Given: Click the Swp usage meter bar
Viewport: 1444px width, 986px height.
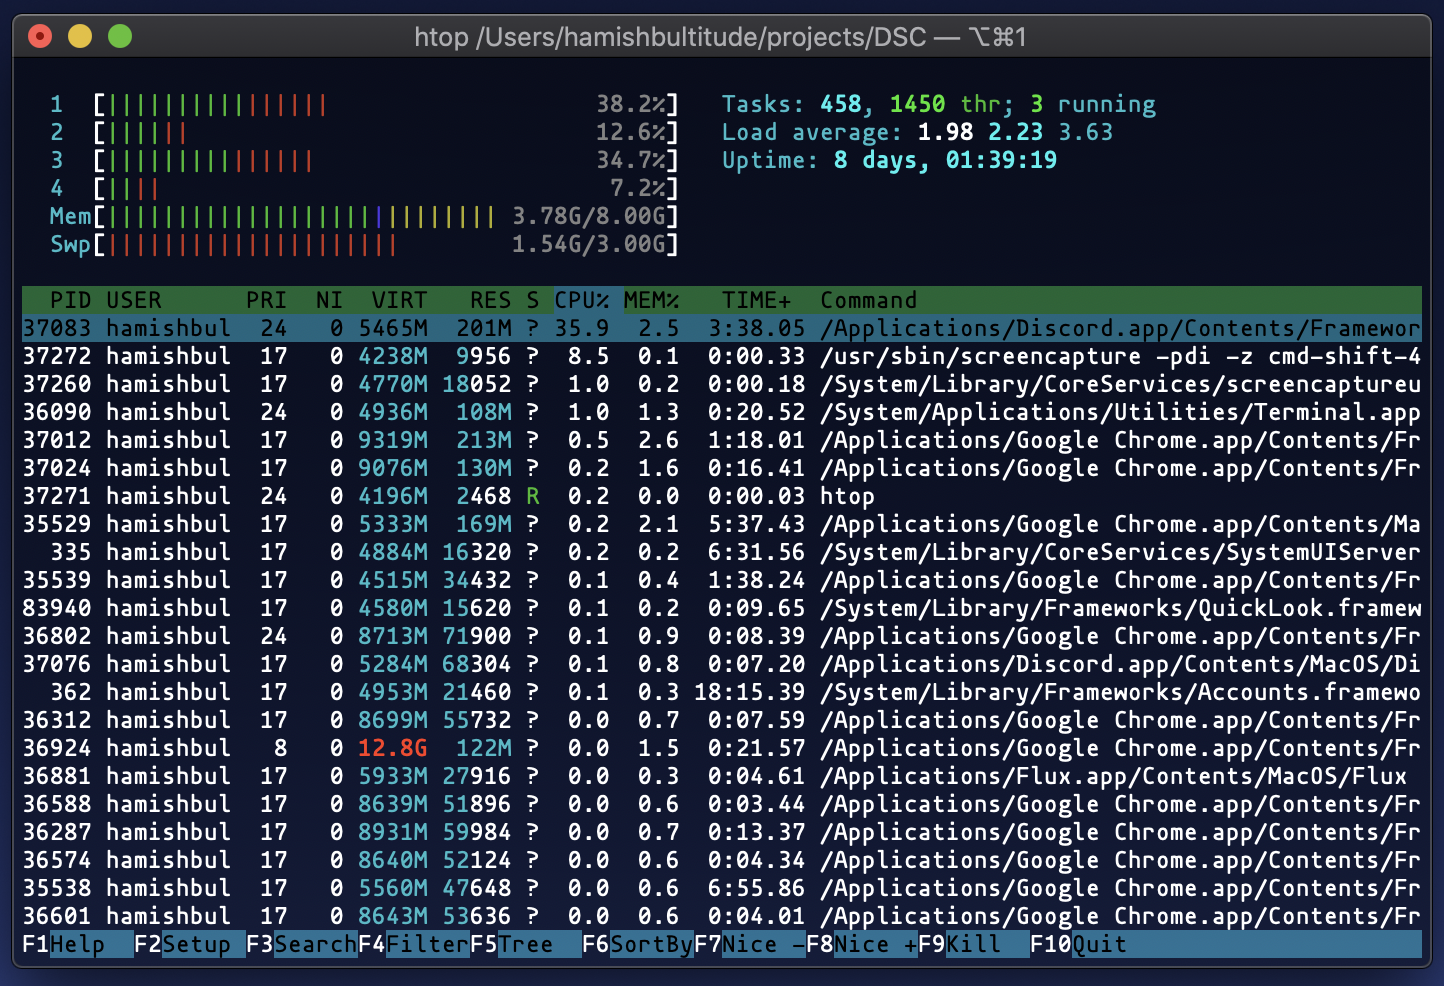Looking at the screenshot, I should point(385,244).
